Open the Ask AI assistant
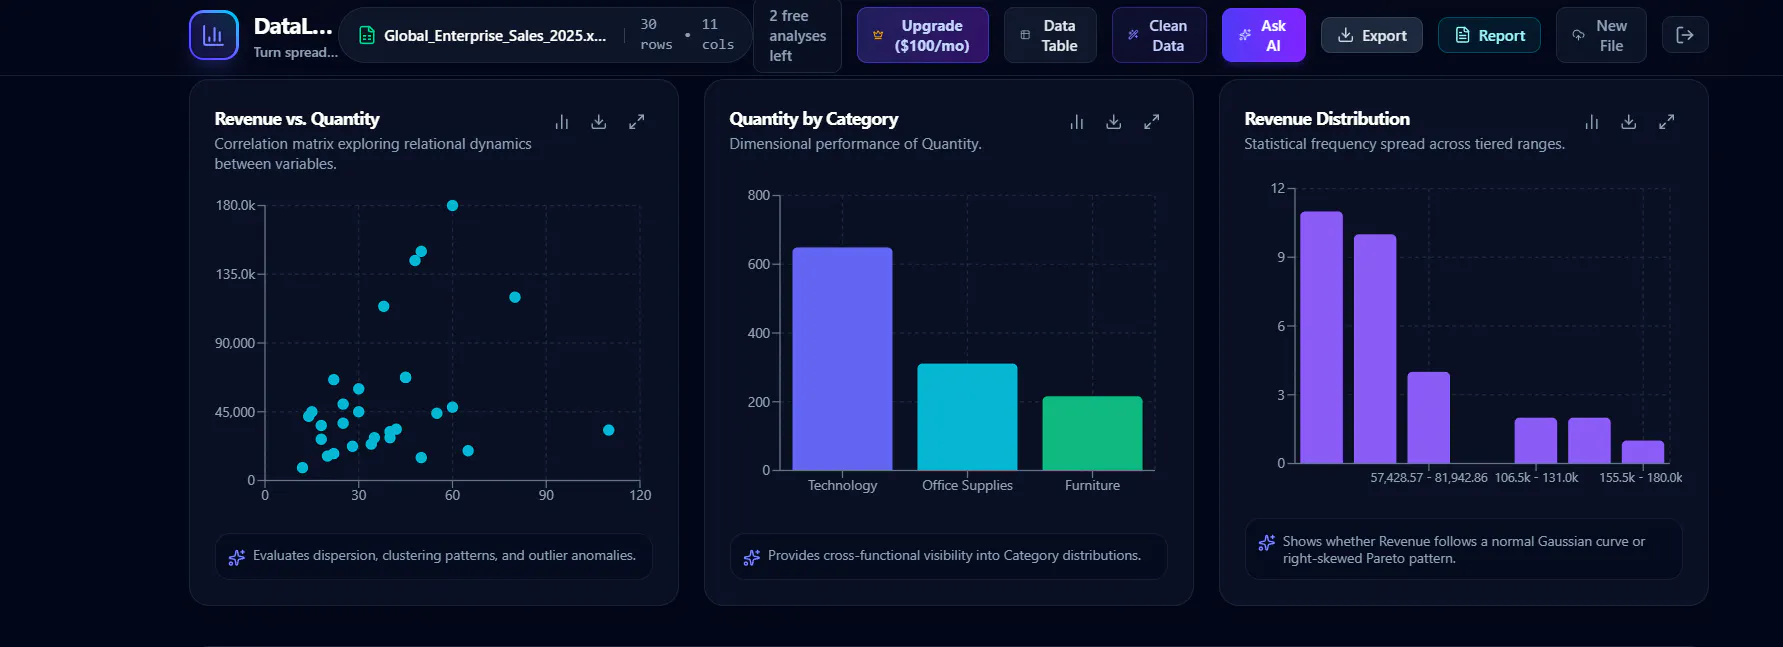 [1263, 35]
